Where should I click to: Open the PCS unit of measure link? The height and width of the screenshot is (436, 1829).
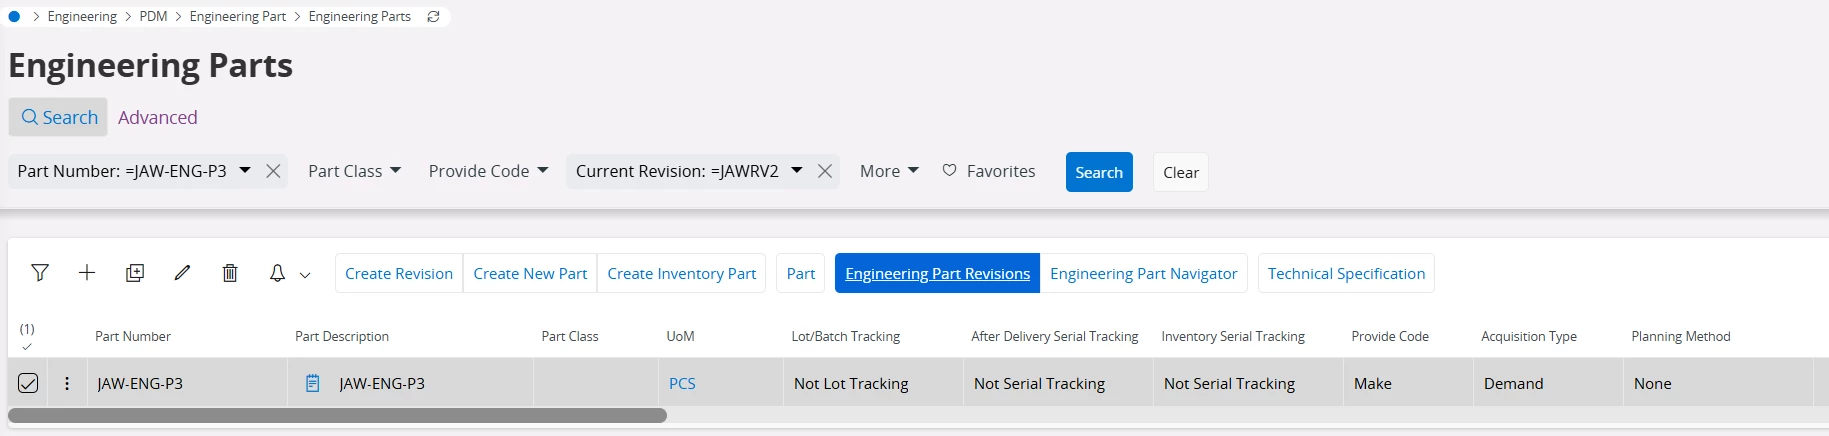(682, 383)
